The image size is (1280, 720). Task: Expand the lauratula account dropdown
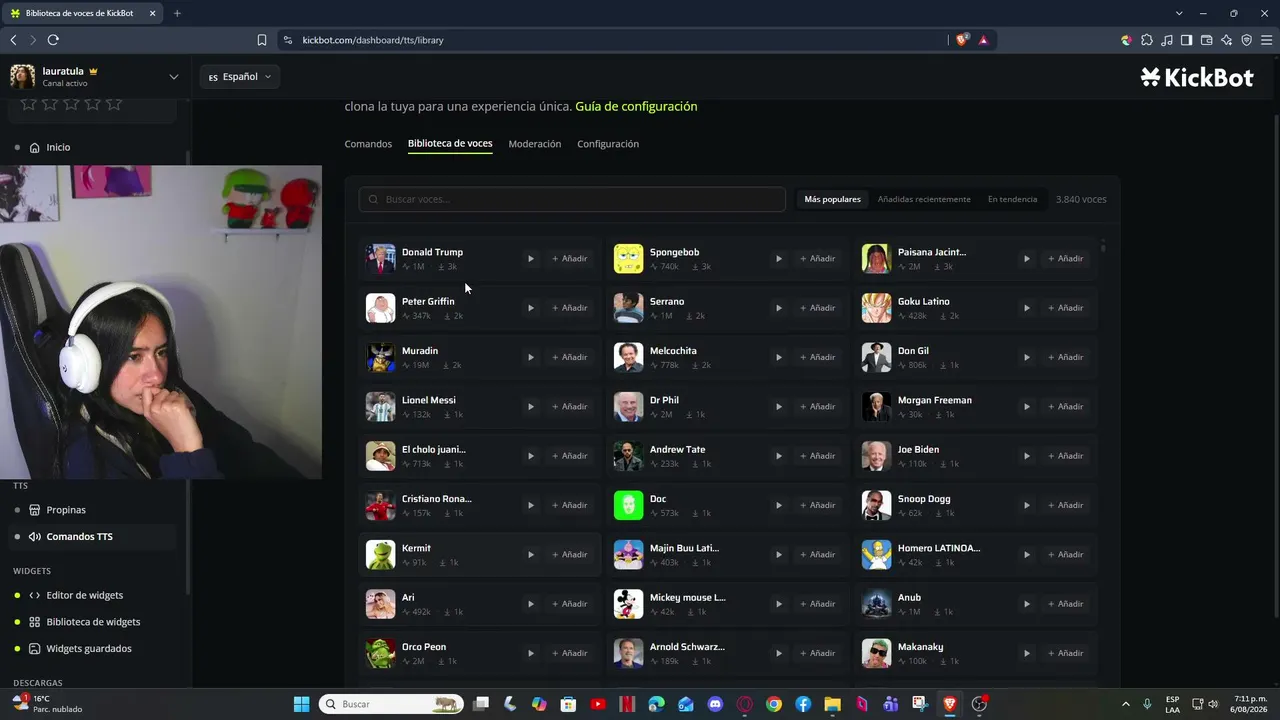(x=173, y=77)
